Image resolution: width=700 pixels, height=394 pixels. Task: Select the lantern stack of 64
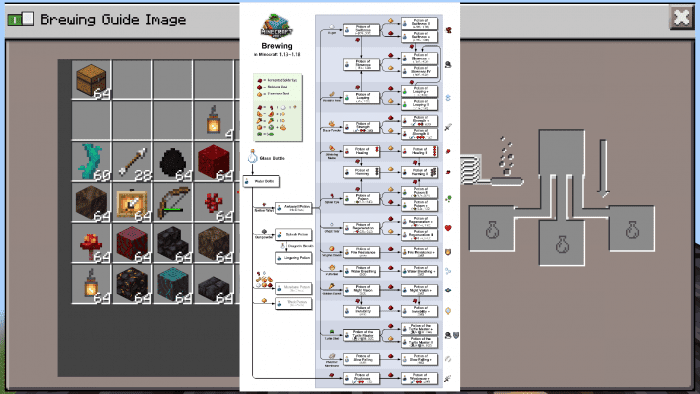tap(92, 284)
